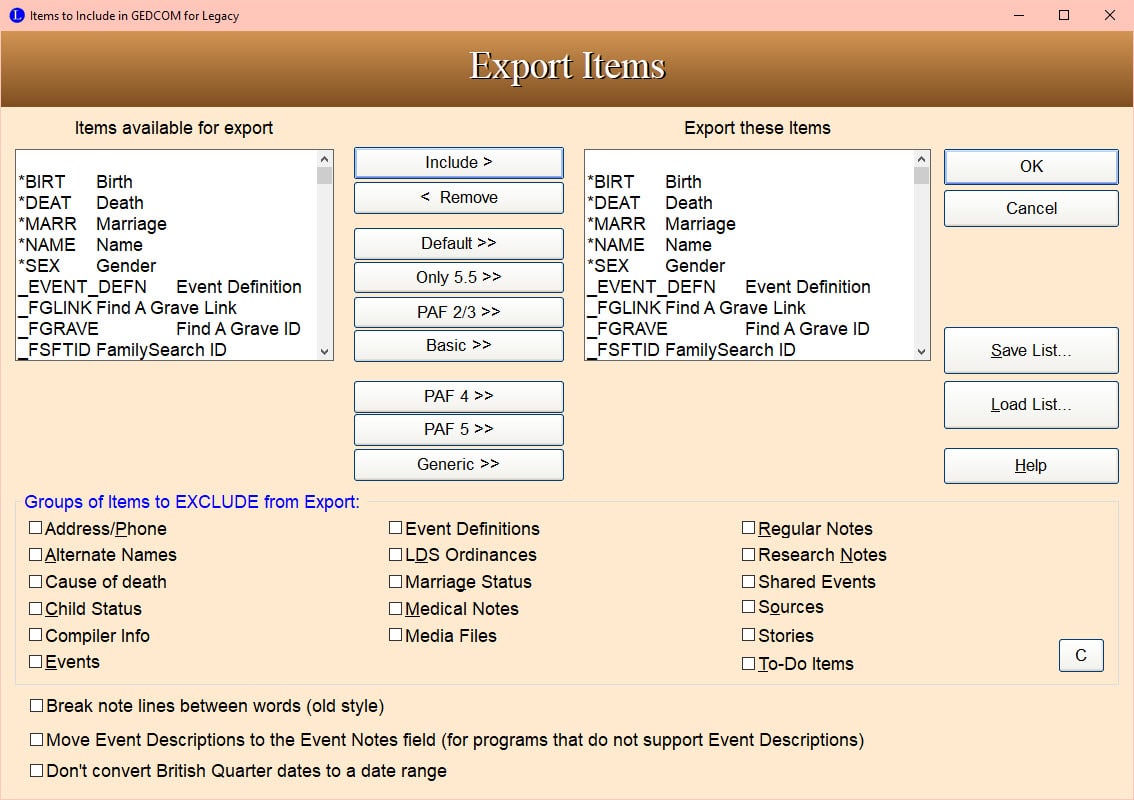The image size is (1134, 800).
Task: Enable the Address/Phone exclude checkbox
Action: click(x=36, y=529)
